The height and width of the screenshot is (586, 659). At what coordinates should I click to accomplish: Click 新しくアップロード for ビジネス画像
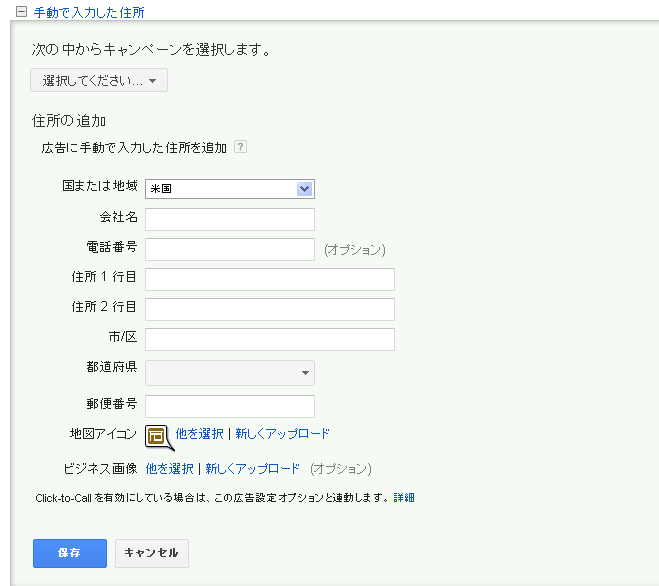[253, 469]
